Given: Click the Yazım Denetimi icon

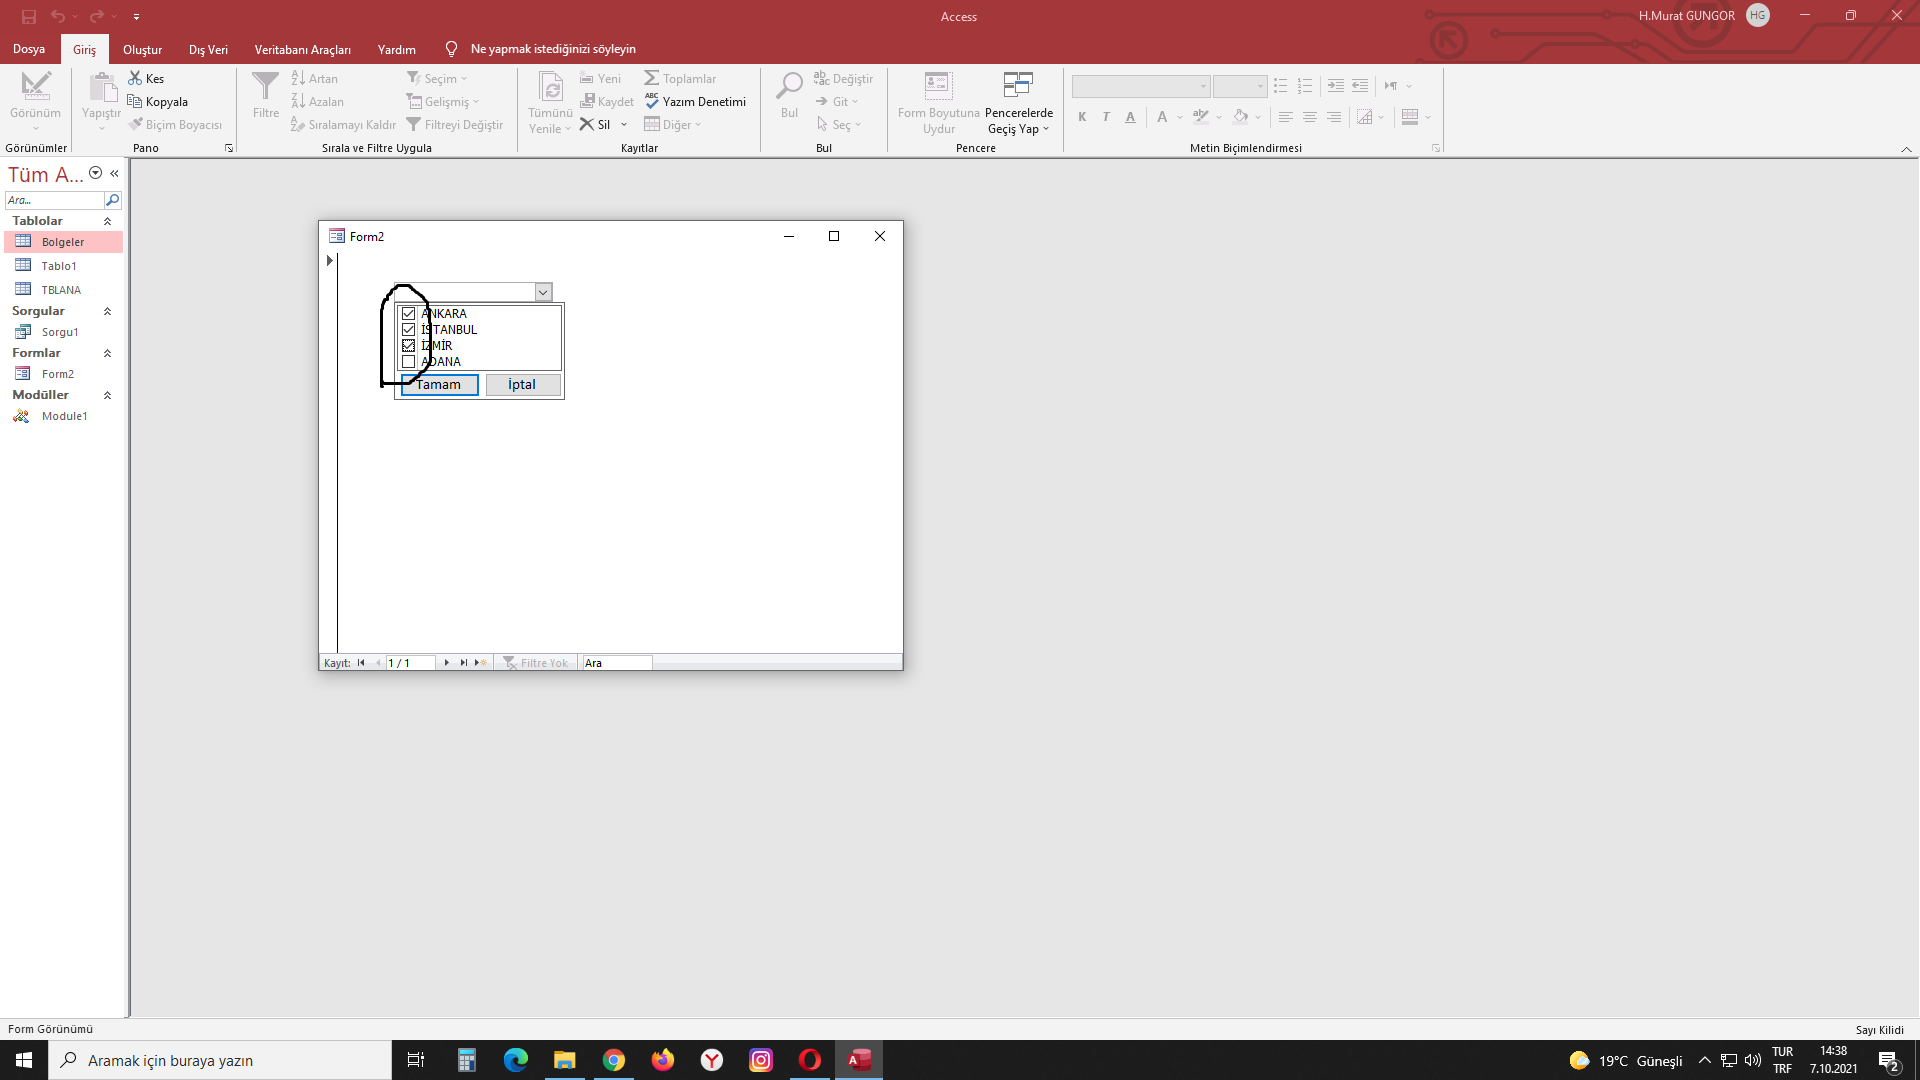Looking at the screenshot, I should (652, 101).
